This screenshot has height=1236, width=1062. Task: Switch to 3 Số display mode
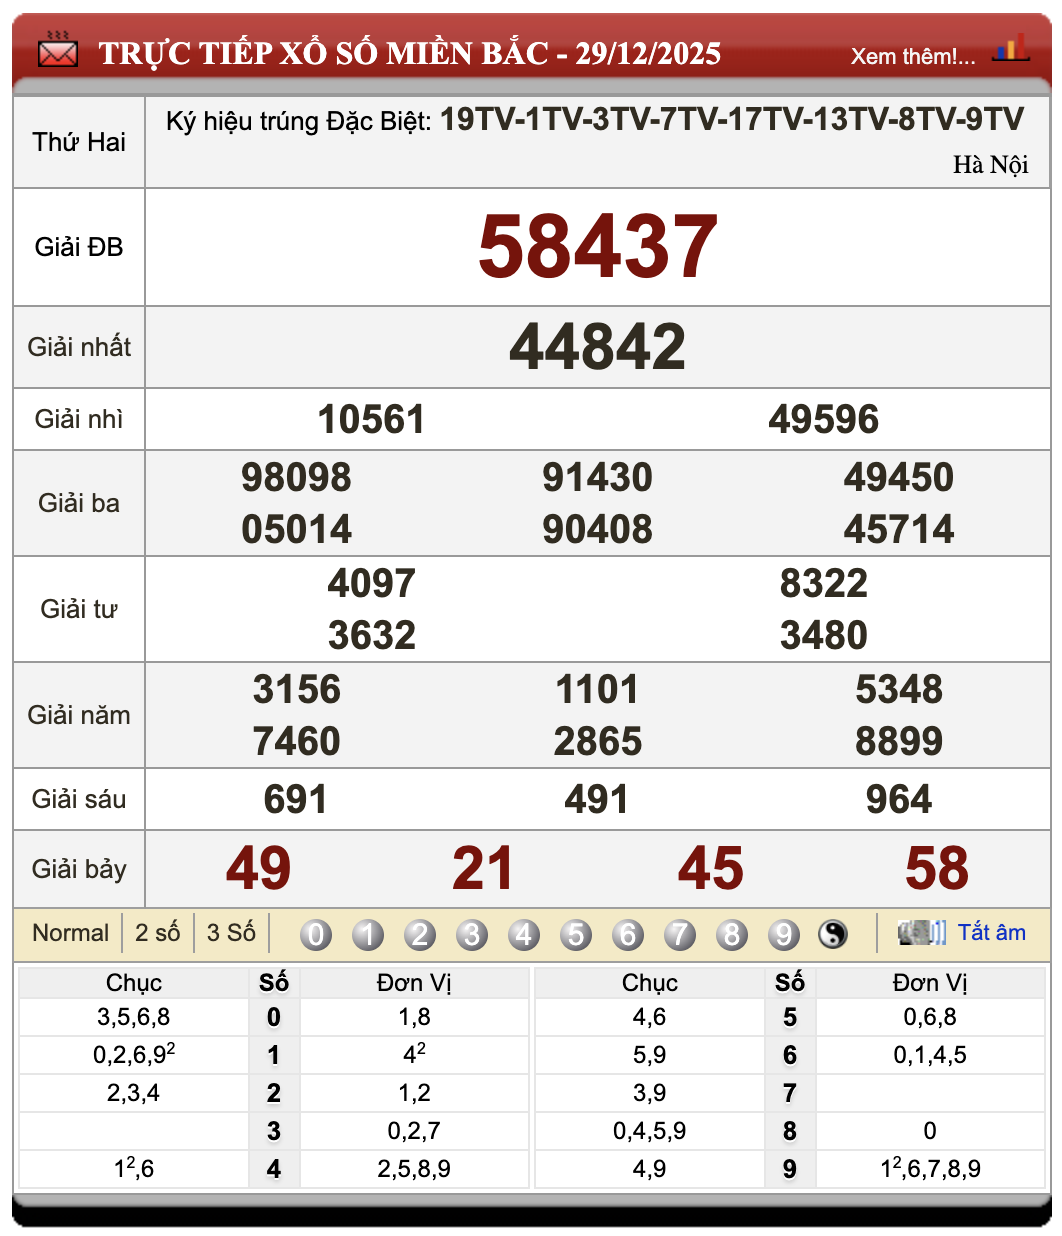[x=231, y=933]
